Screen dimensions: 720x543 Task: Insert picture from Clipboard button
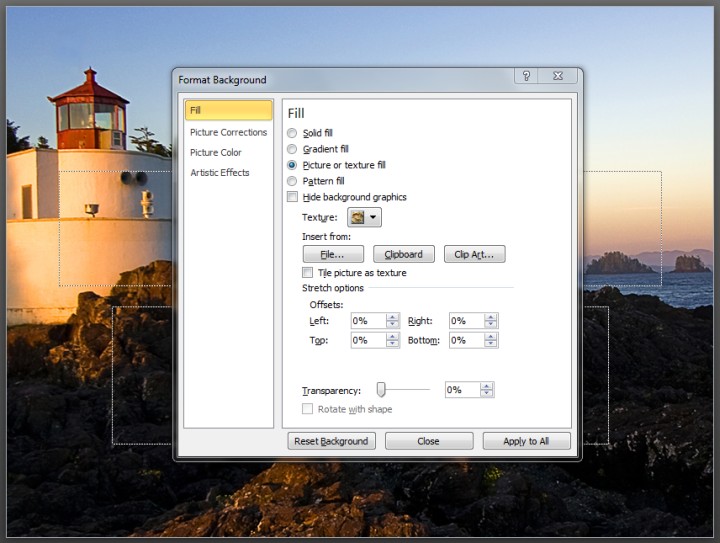click(x=404, y=255)
